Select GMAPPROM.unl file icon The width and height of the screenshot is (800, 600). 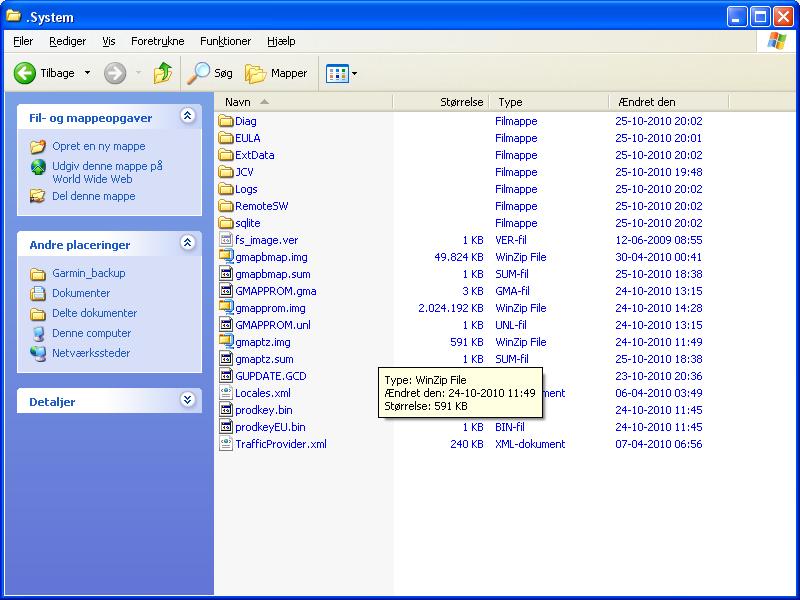226,324
